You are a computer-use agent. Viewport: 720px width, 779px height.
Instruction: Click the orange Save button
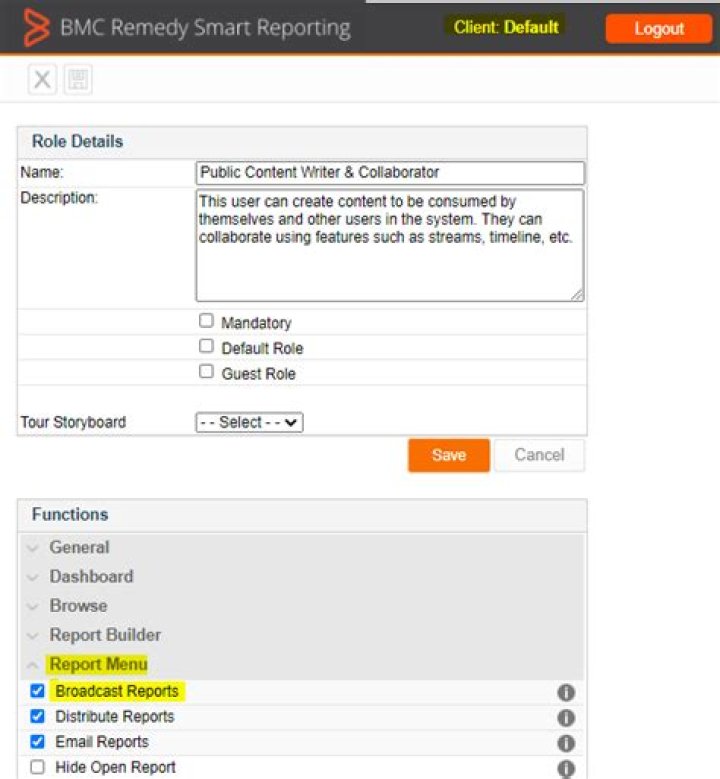coord(449,455)
